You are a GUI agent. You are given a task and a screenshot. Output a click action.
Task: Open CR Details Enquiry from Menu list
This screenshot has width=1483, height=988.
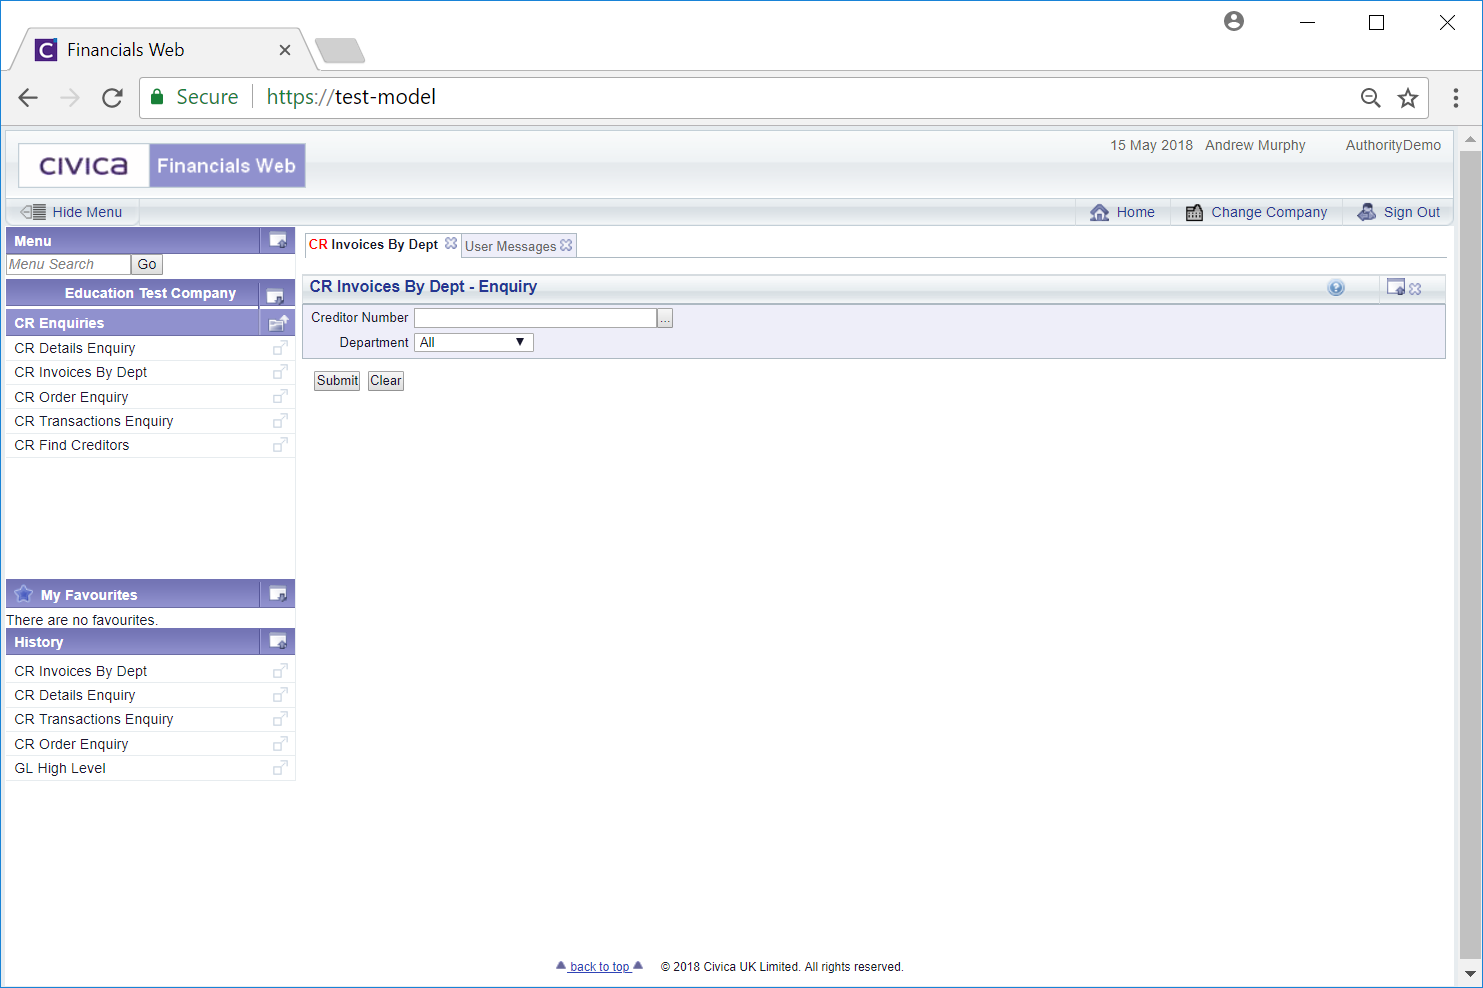click(75, 348)
